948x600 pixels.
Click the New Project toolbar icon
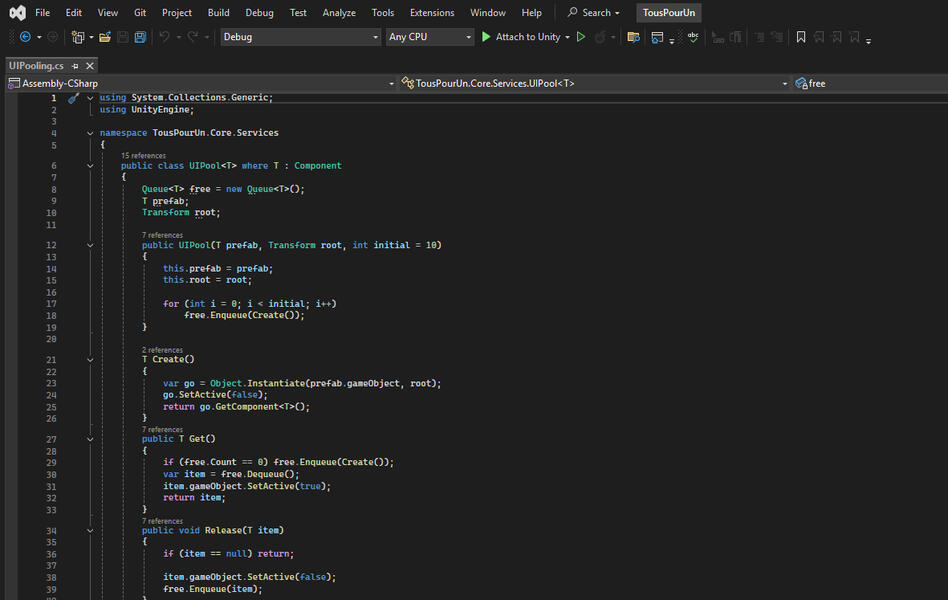pos(80,38)
